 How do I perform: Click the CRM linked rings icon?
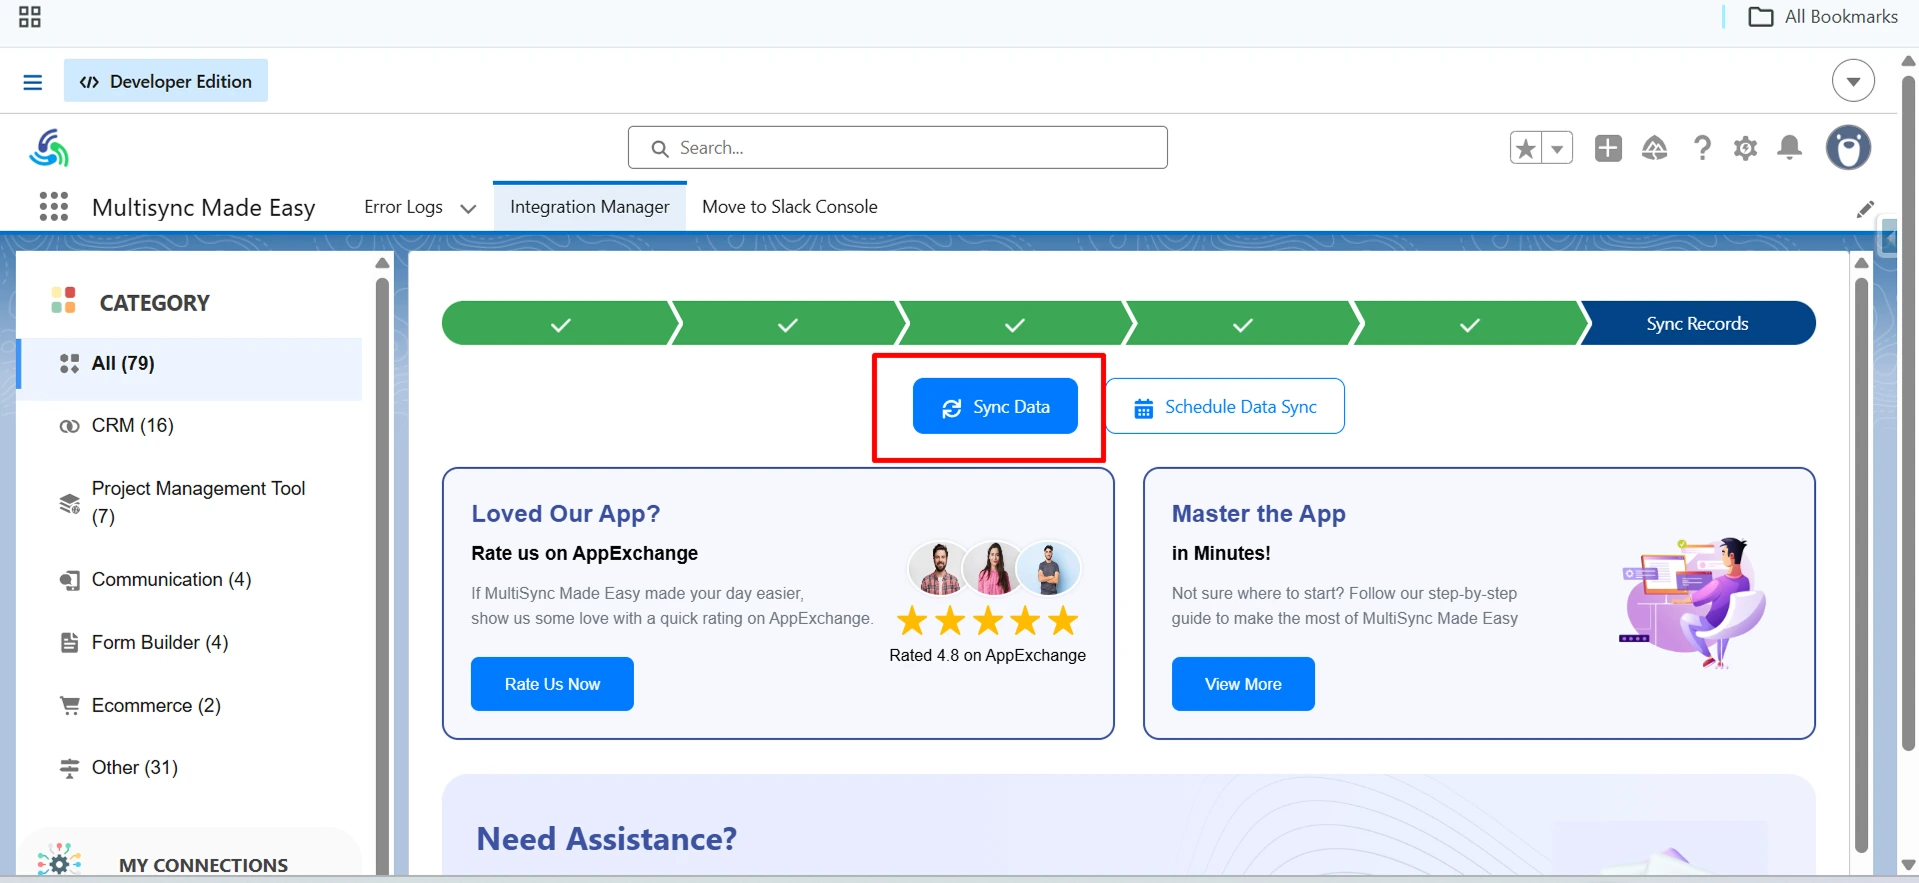pyautogui.click(x=69, y=426)
